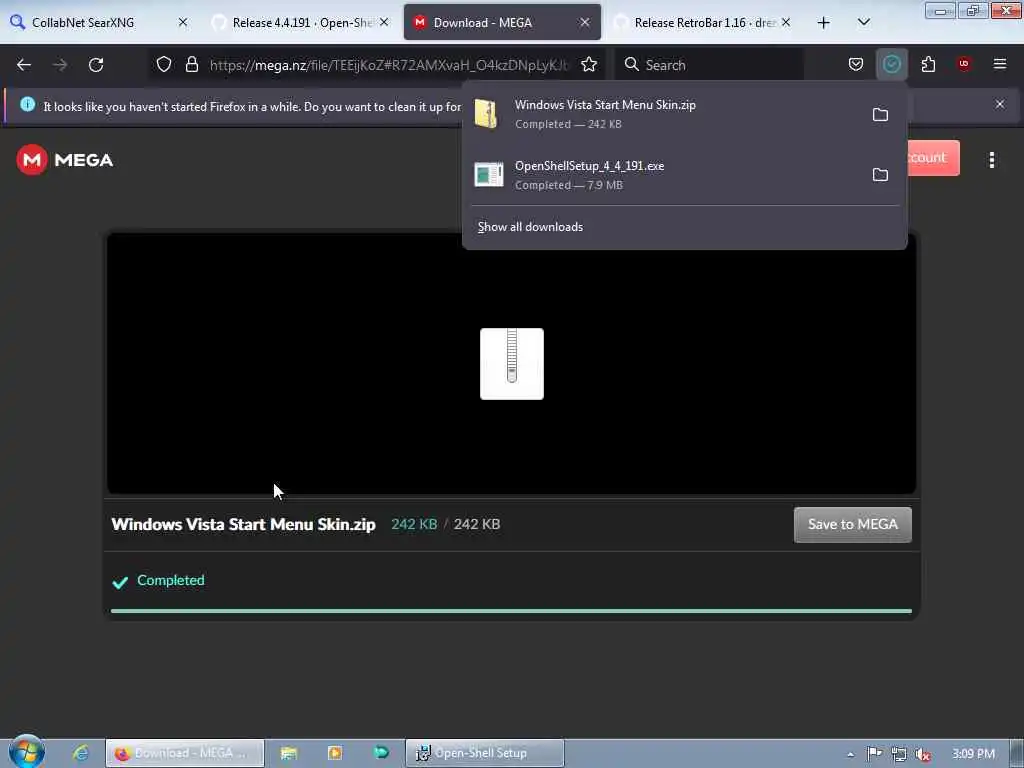Go back using the browser back arrow

(24, 65)
